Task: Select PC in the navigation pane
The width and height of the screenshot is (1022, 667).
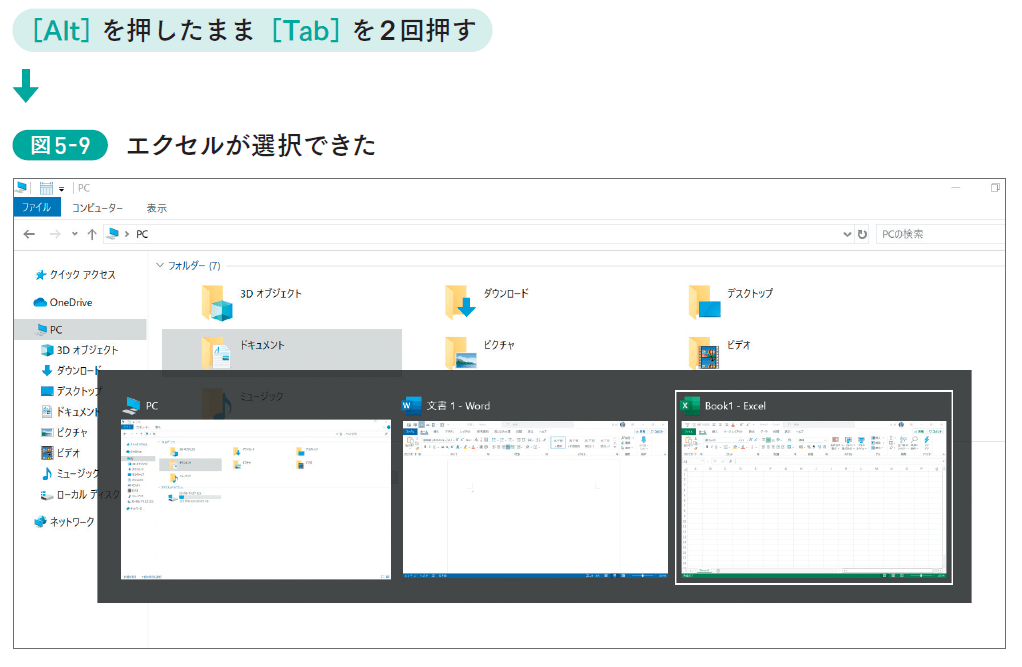Action: pos(80,329)
